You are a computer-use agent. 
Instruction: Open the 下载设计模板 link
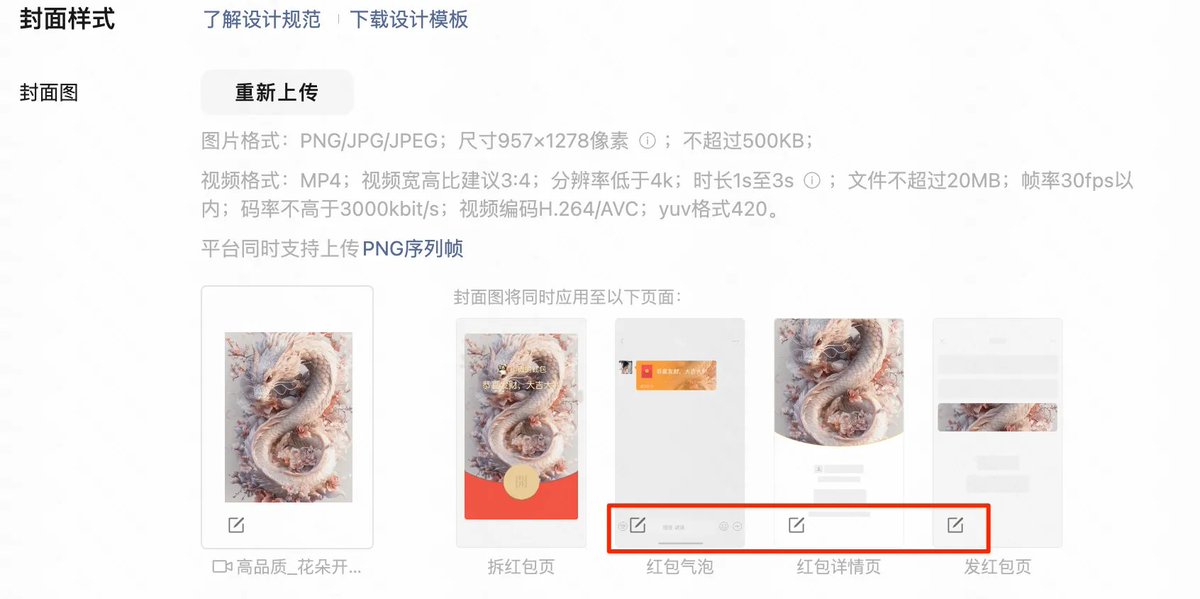point(409,19)
